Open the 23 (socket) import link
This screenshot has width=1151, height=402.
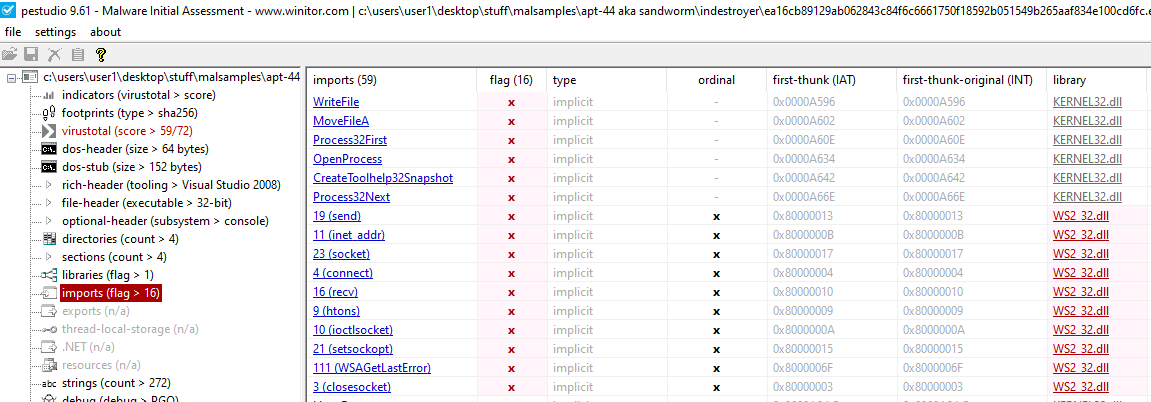(x=341, y=255)
